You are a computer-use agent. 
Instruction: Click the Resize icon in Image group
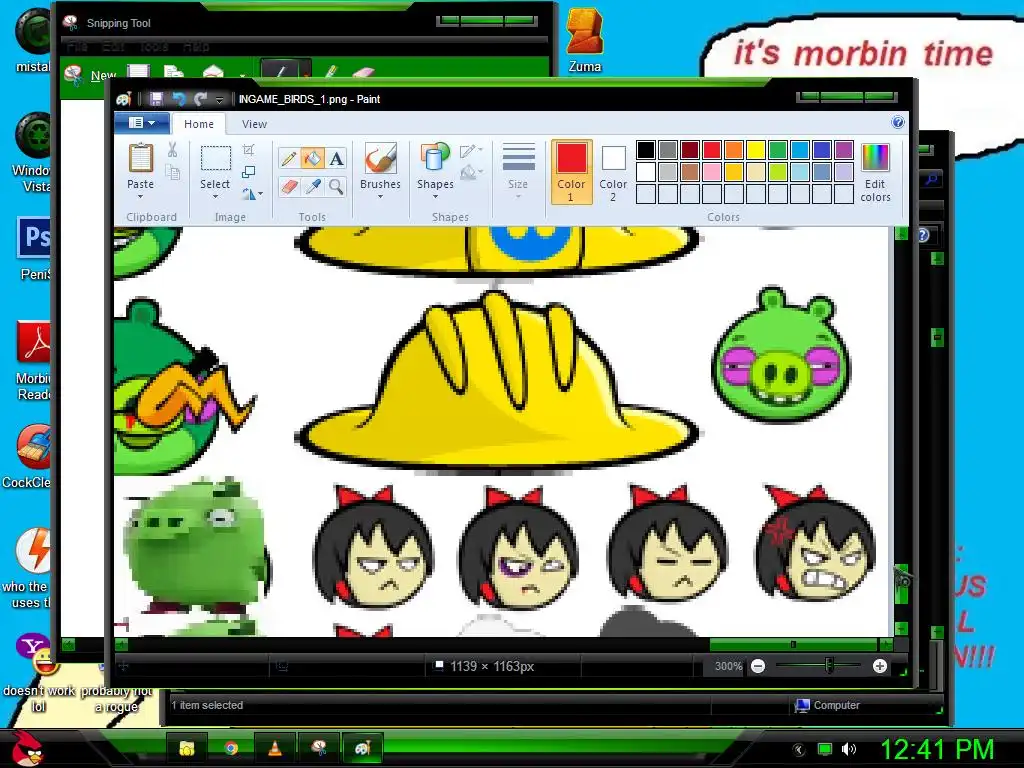[x=249, y=172]
